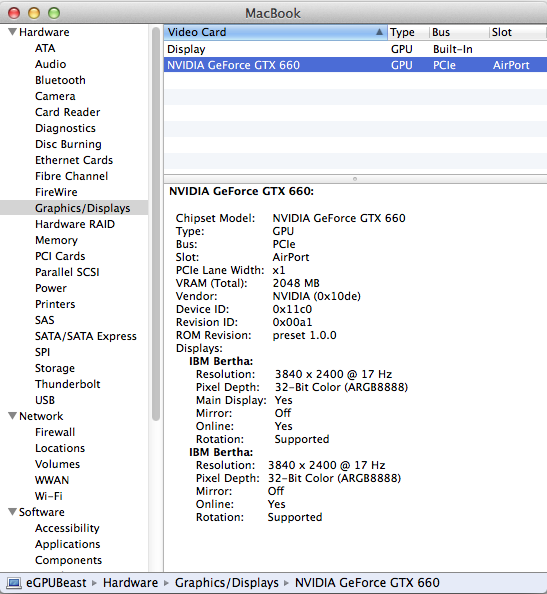Screen dimensions: 547x594
Task: Select Applications under Software
Action: tap(67, 544)
